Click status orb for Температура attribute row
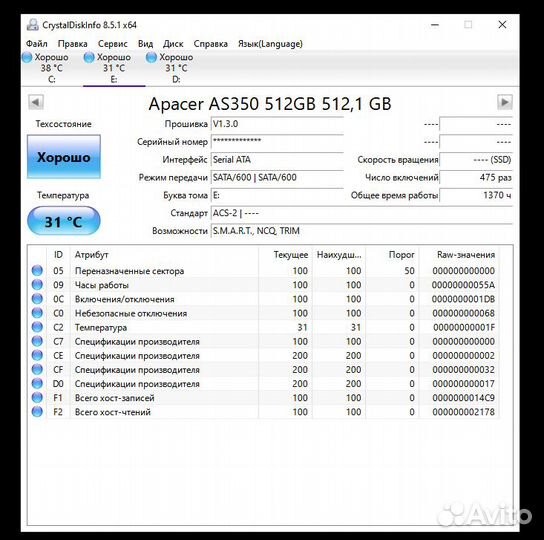This screenshot has height=540, width=544. (x=37, y=327)
